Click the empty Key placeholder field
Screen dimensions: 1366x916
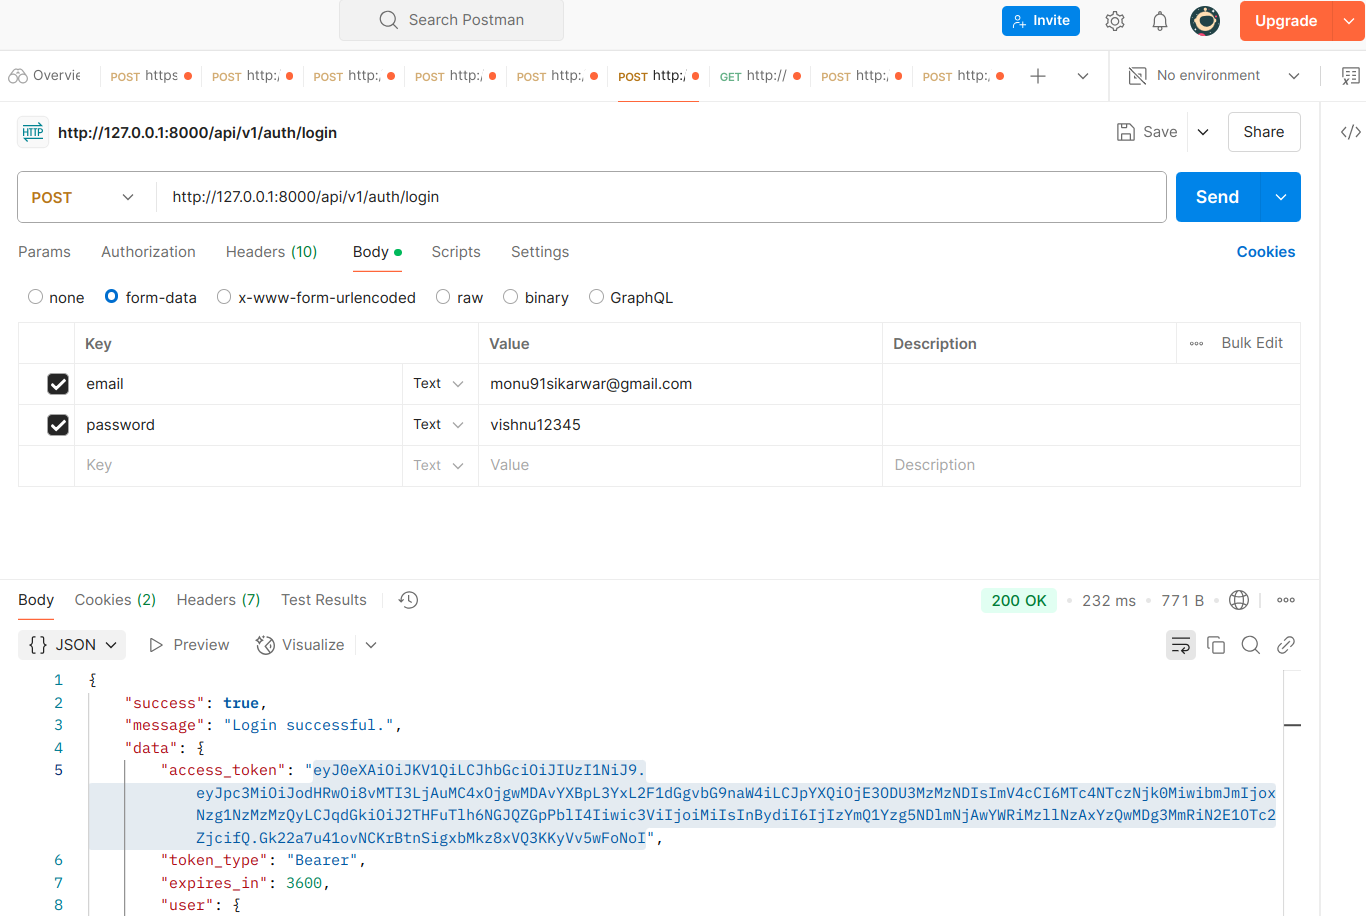tap(238, 466)
